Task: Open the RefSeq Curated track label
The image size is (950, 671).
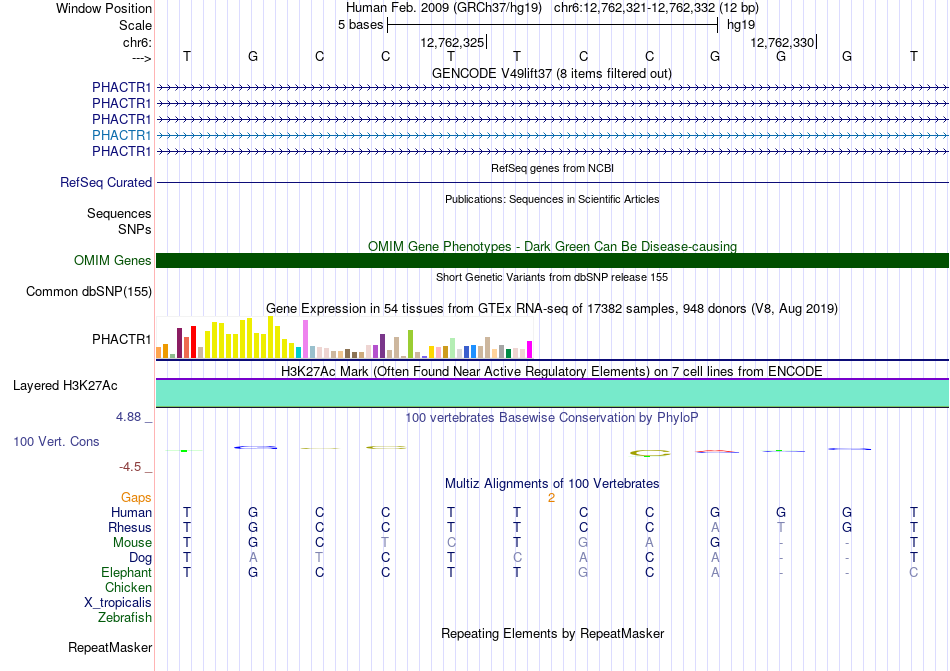Action: [106, 182]
